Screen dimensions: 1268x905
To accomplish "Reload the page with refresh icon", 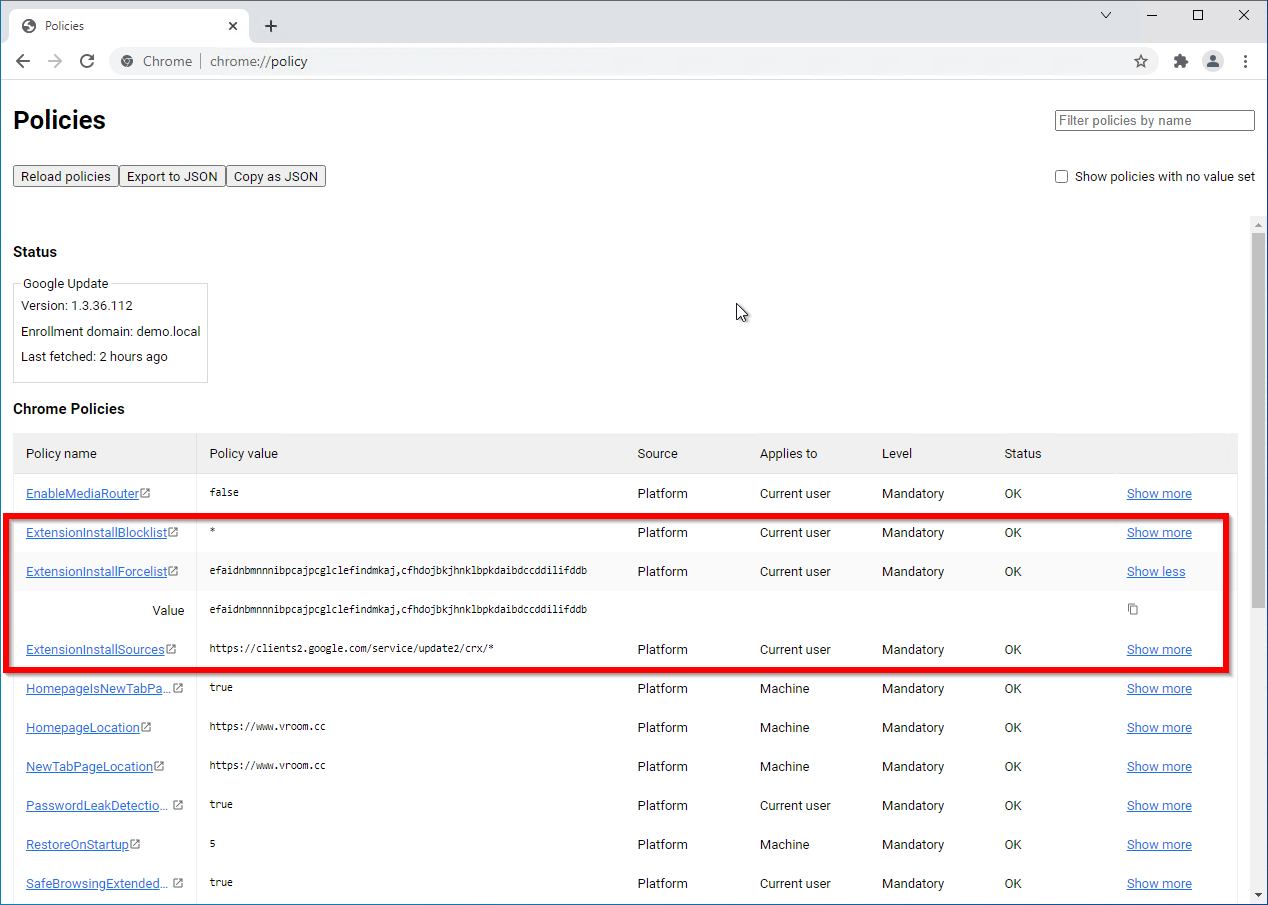I will tap(87, 61).
